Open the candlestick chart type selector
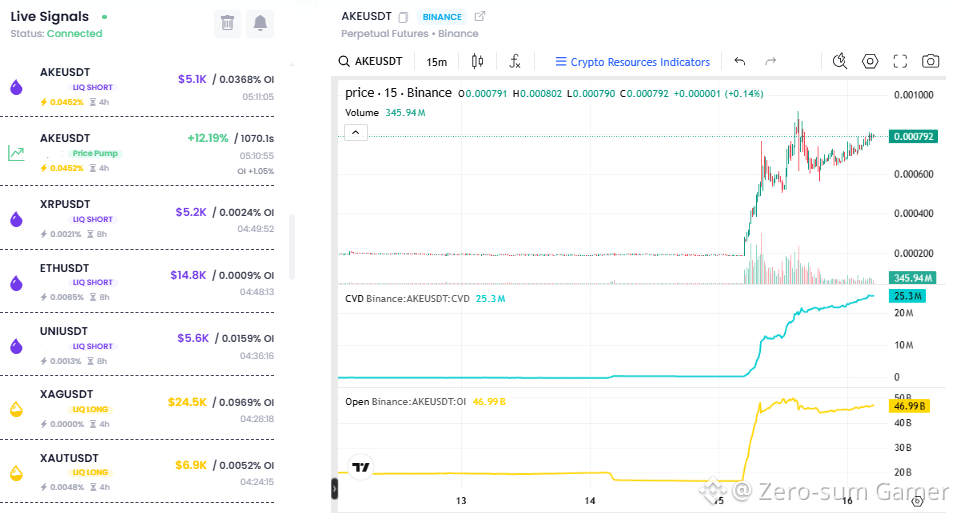Image resolution: width=957 pixels, height=516 pixels. 477,61
